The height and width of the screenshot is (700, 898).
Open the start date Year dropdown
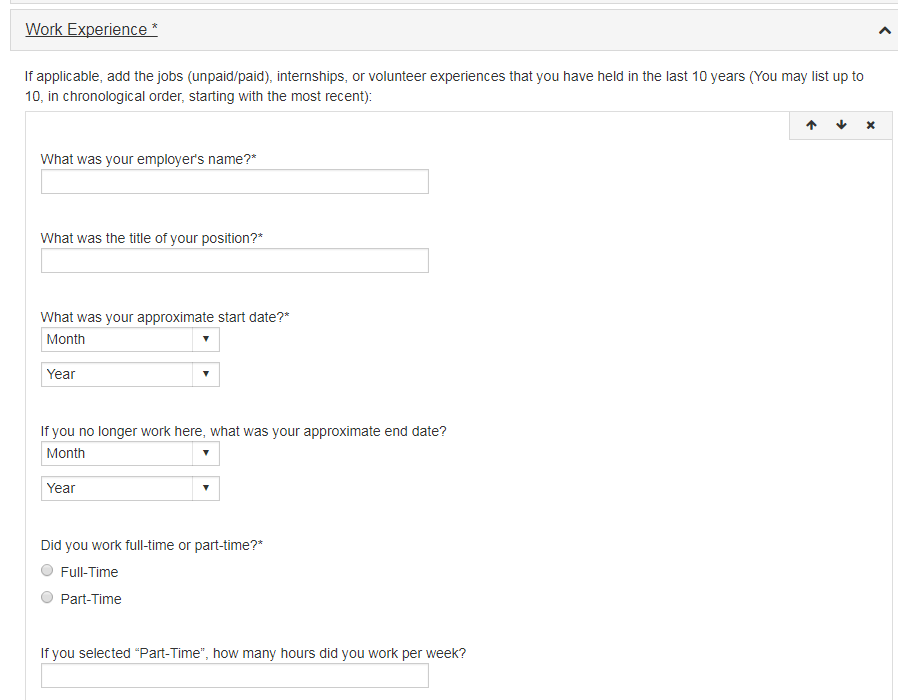(130, 375)
